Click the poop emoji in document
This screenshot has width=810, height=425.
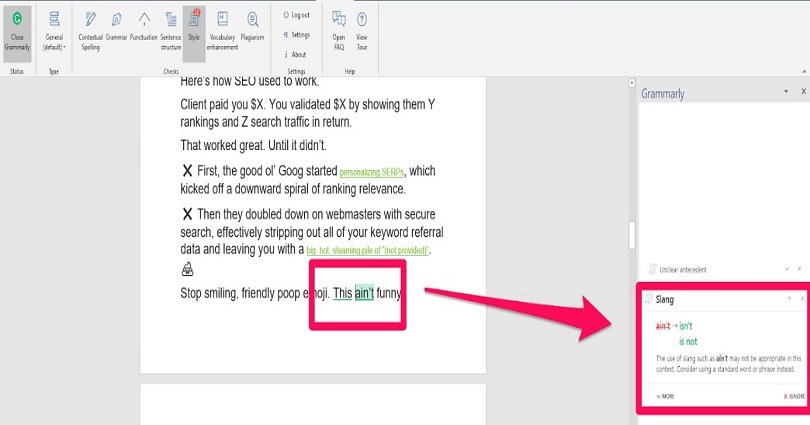tap(188, 269)
